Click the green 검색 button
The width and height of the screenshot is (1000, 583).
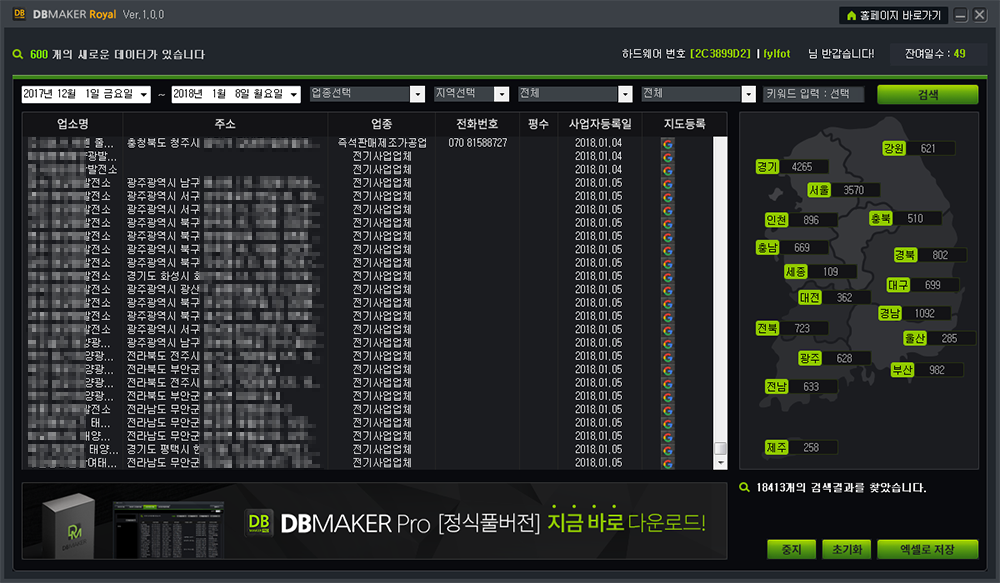tap(927, 94)
